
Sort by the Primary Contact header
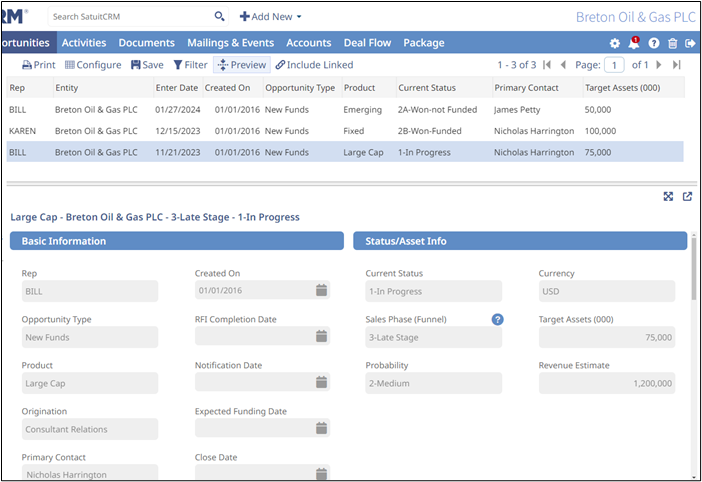(x=538, y=88)
